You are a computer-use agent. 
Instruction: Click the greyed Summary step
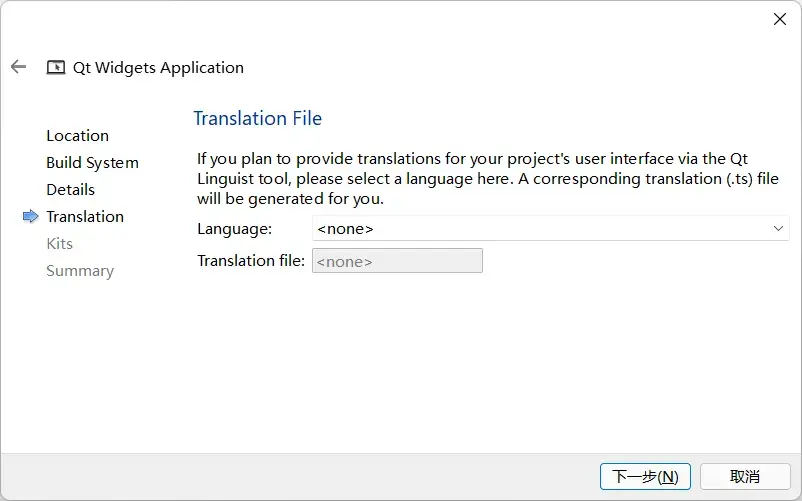[80, 271]
